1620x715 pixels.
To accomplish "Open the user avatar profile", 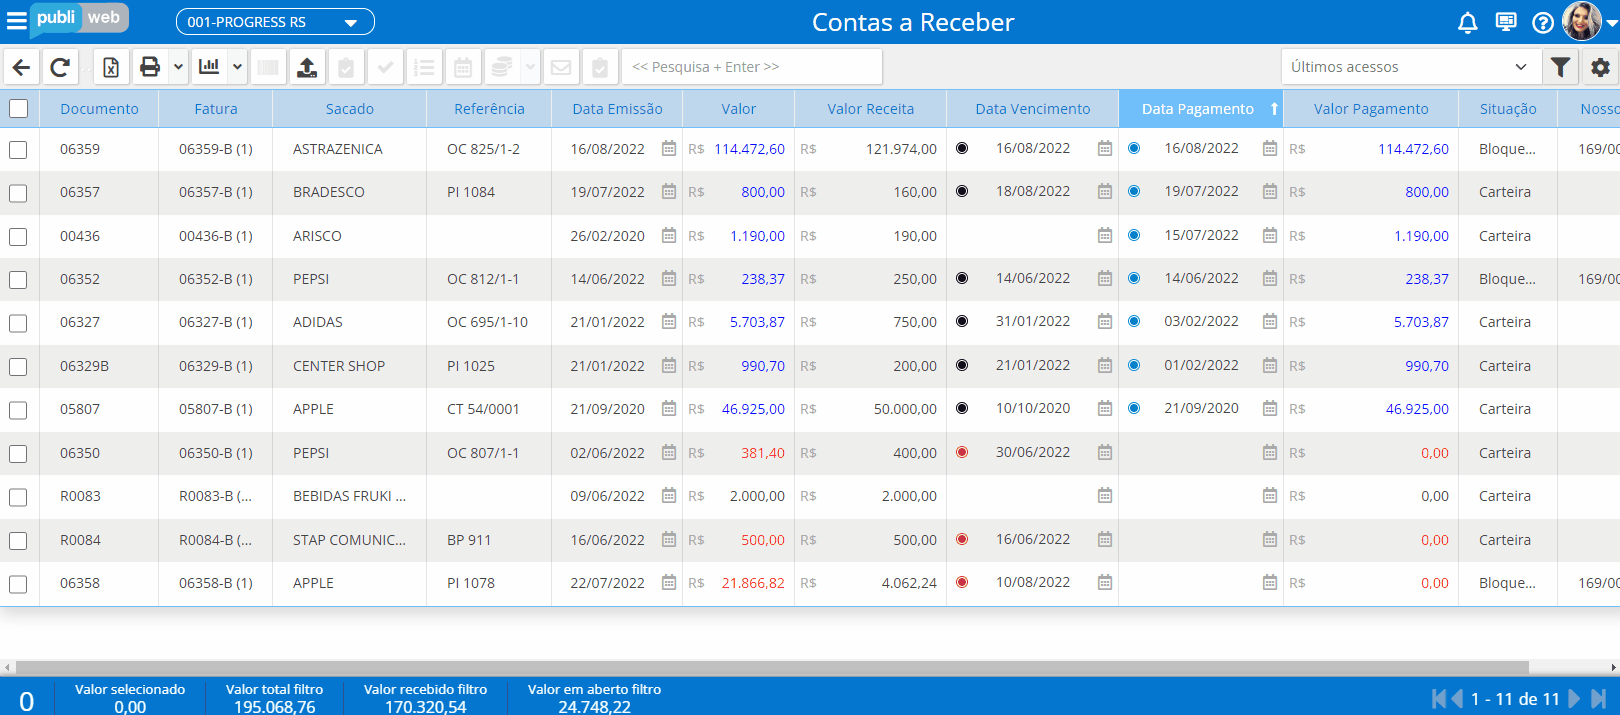I will (1582, 21).
